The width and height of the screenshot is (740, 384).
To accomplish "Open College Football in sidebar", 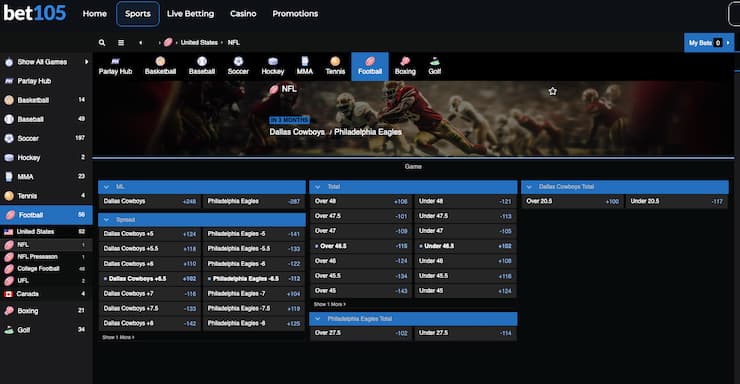I will tap(46, 269).
